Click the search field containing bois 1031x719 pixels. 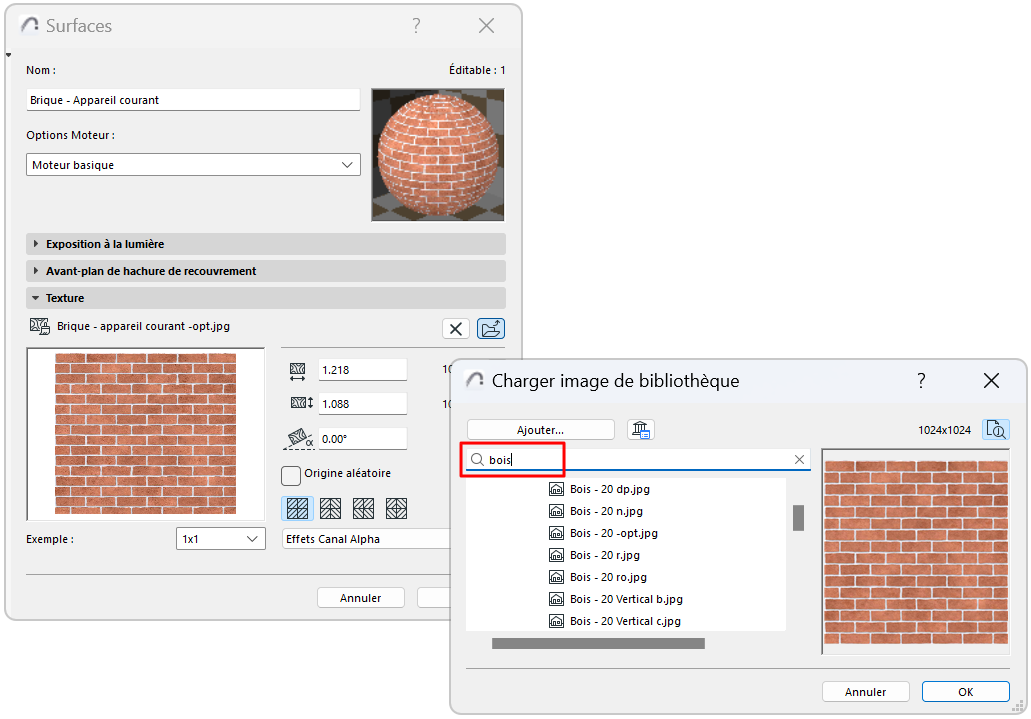click(x=638, y=459)
